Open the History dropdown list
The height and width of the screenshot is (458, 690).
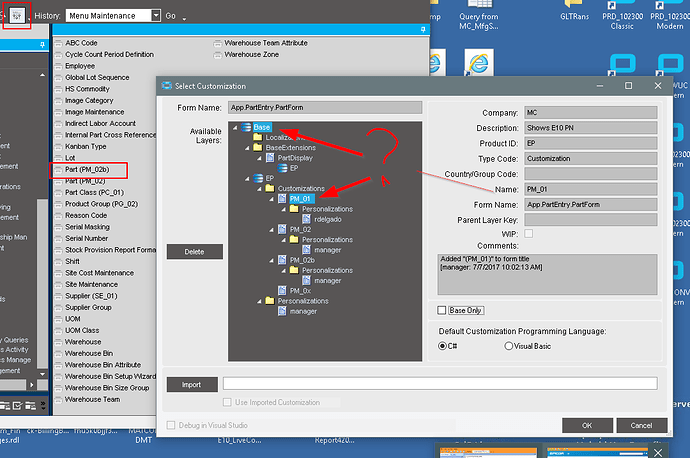156,16
